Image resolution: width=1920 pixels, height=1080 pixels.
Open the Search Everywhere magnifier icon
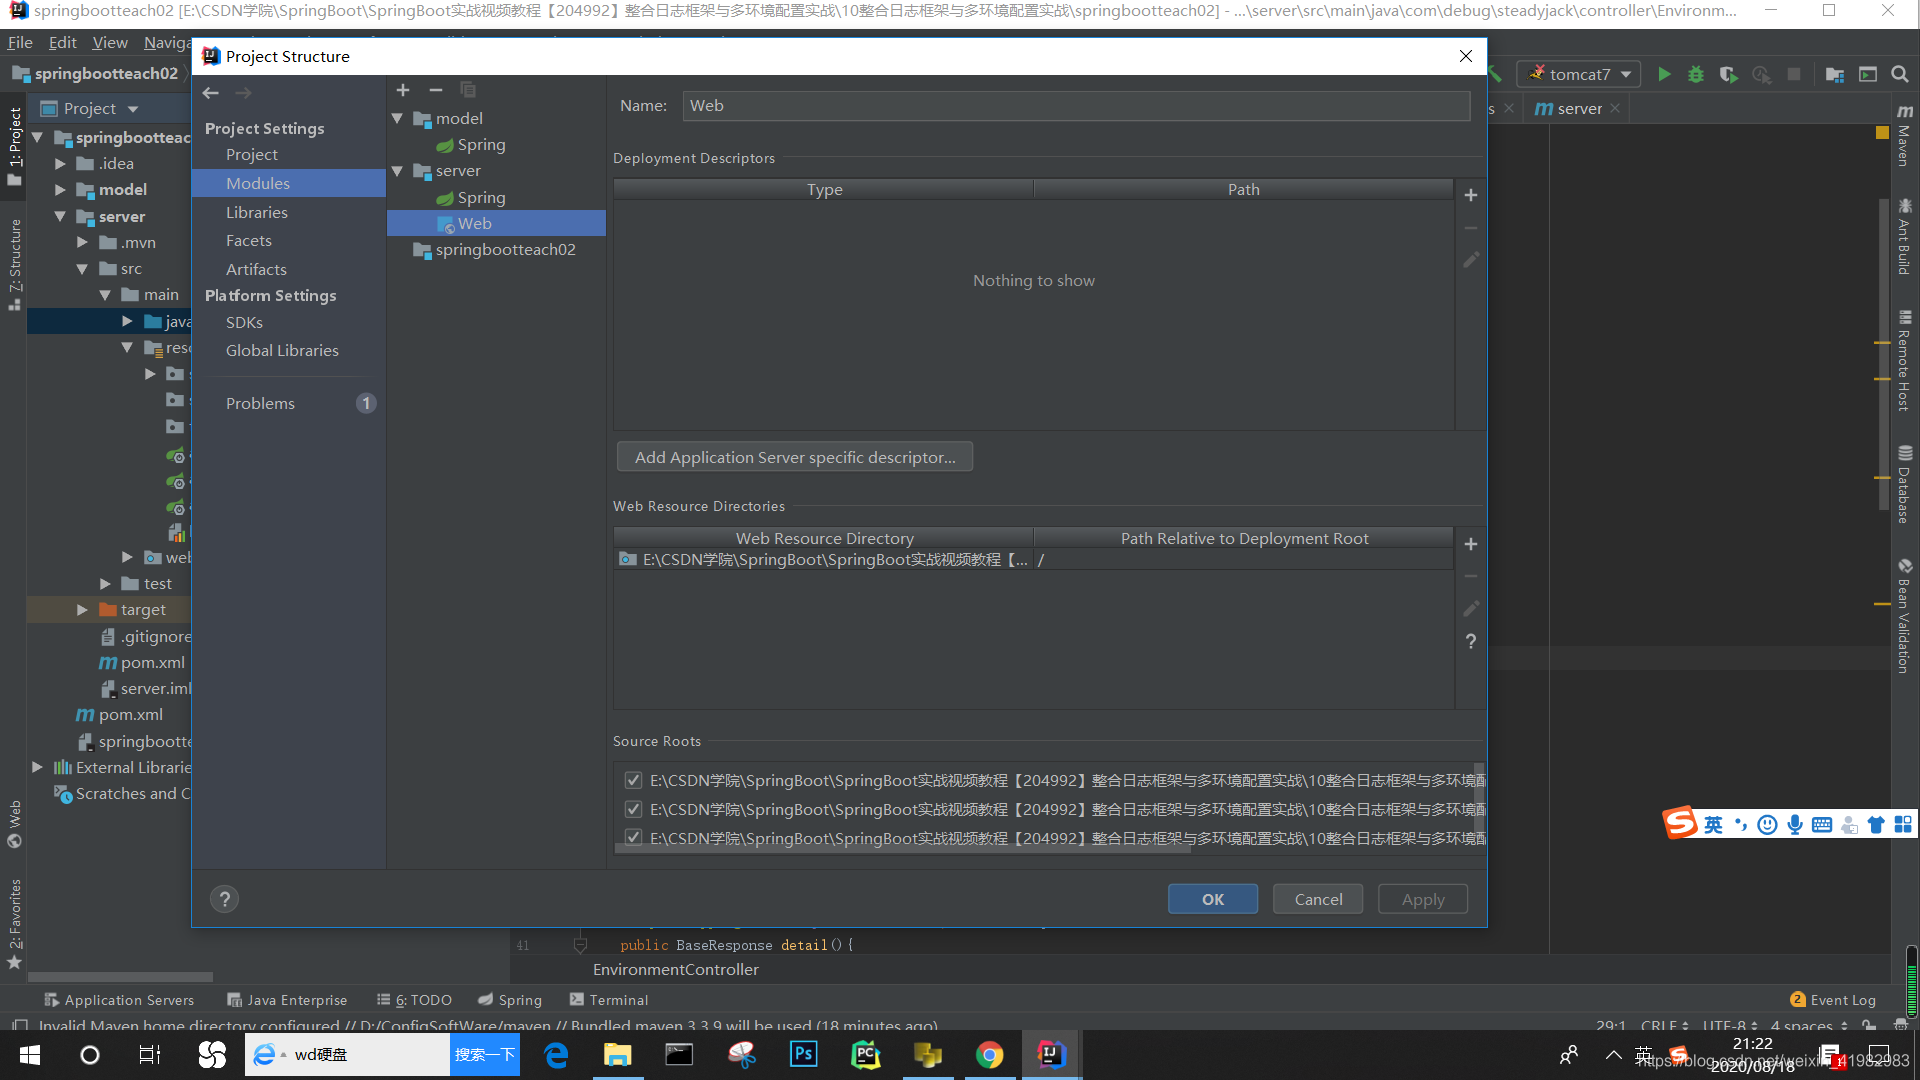click(1900, 75)
